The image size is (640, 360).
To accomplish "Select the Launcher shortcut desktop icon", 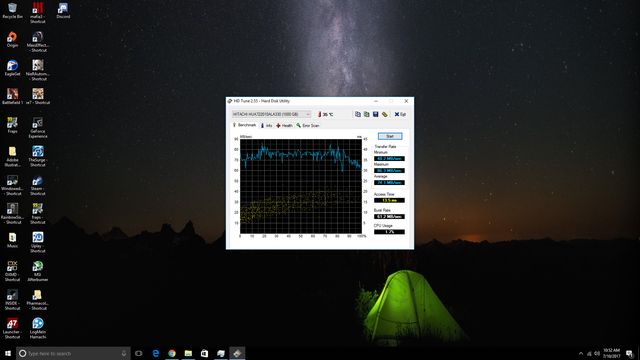I will [x=12, y=328].
